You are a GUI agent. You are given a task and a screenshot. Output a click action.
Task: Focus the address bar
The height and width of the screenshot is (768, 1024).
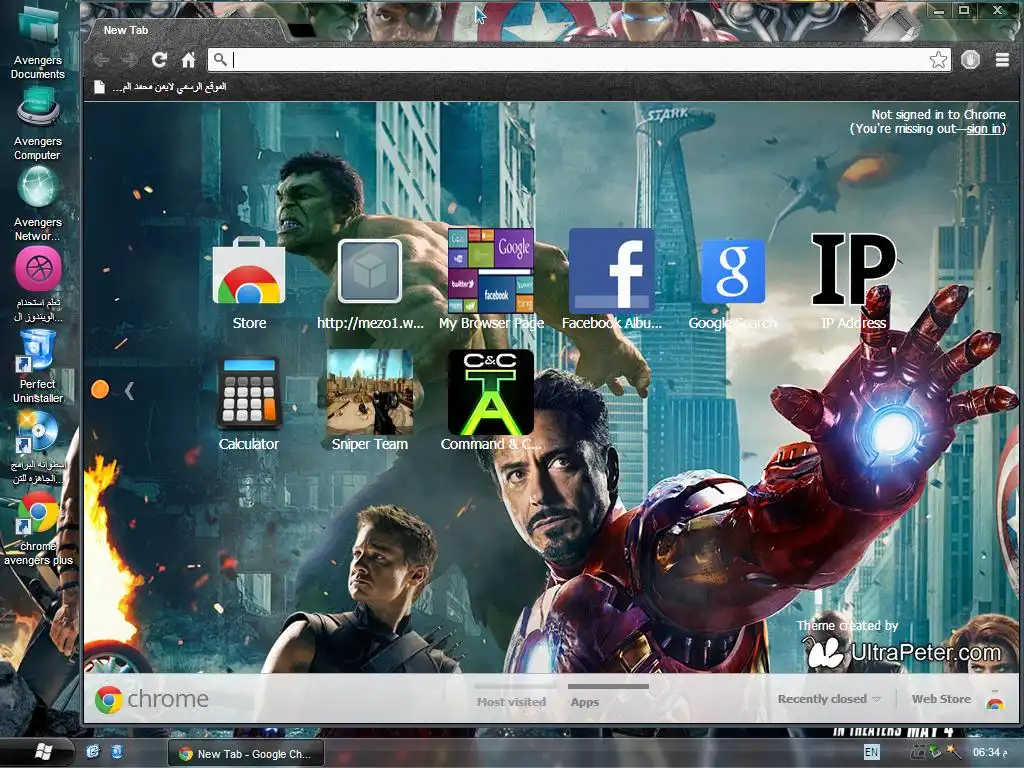579,60
